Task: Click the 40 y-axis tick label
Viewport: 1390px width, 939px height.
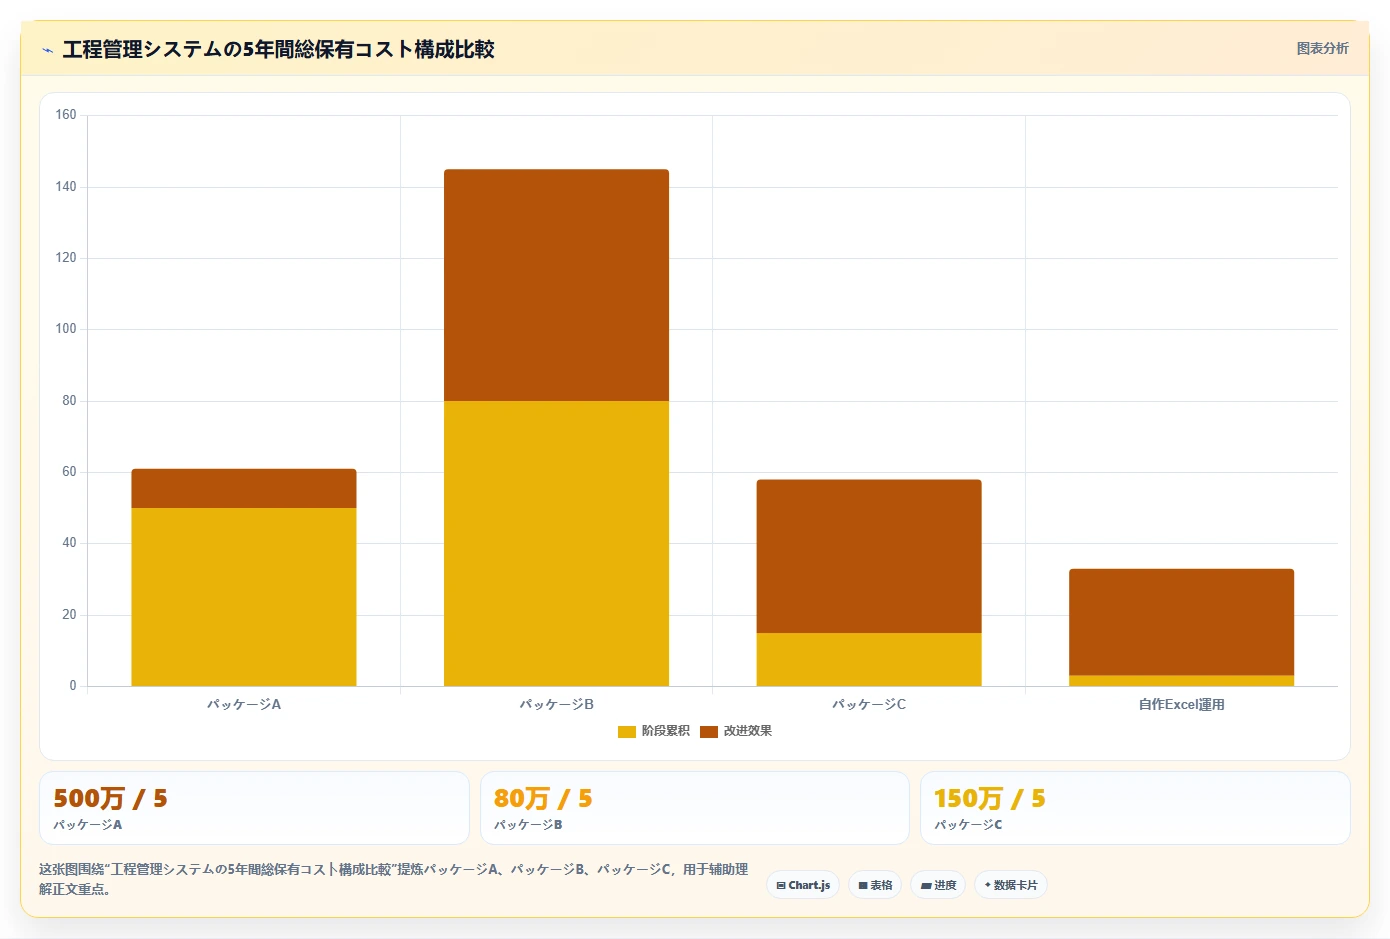Action: pos(69,542)
